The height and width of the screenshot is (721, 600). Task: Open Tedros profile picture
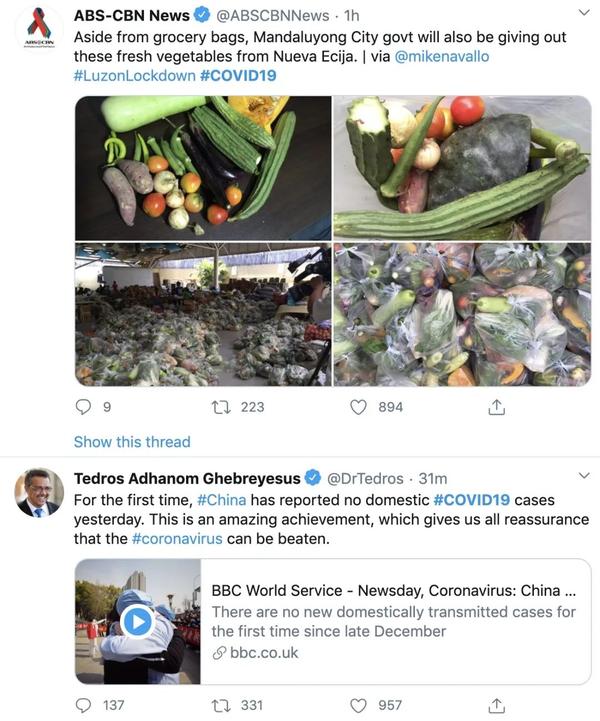coord(39,492)
